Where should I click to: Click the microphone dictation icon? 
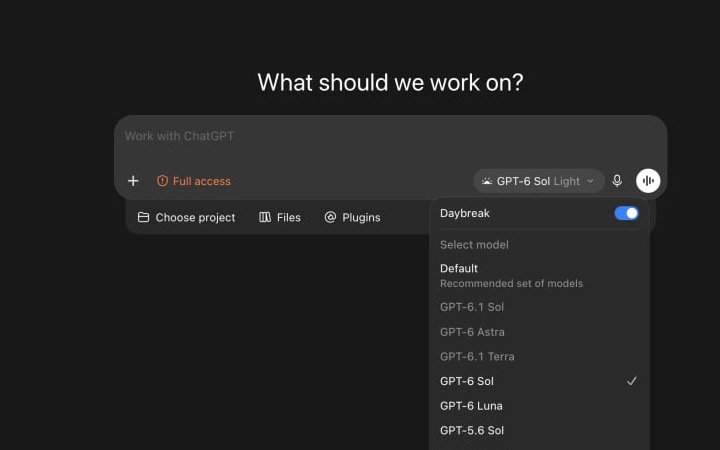tap(617, 181)
